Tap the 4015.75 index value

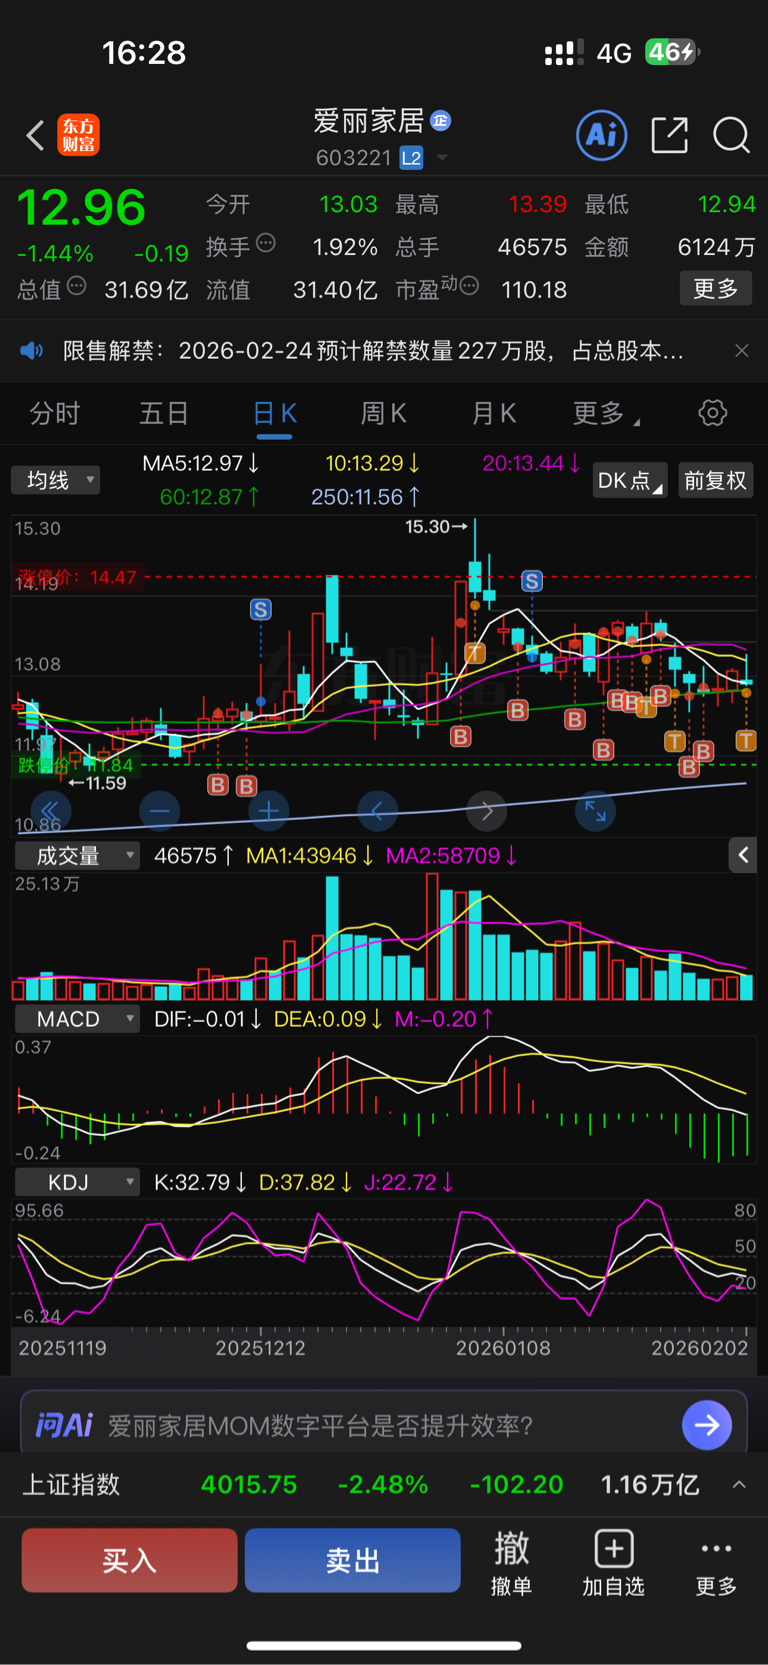(249, 1484)
